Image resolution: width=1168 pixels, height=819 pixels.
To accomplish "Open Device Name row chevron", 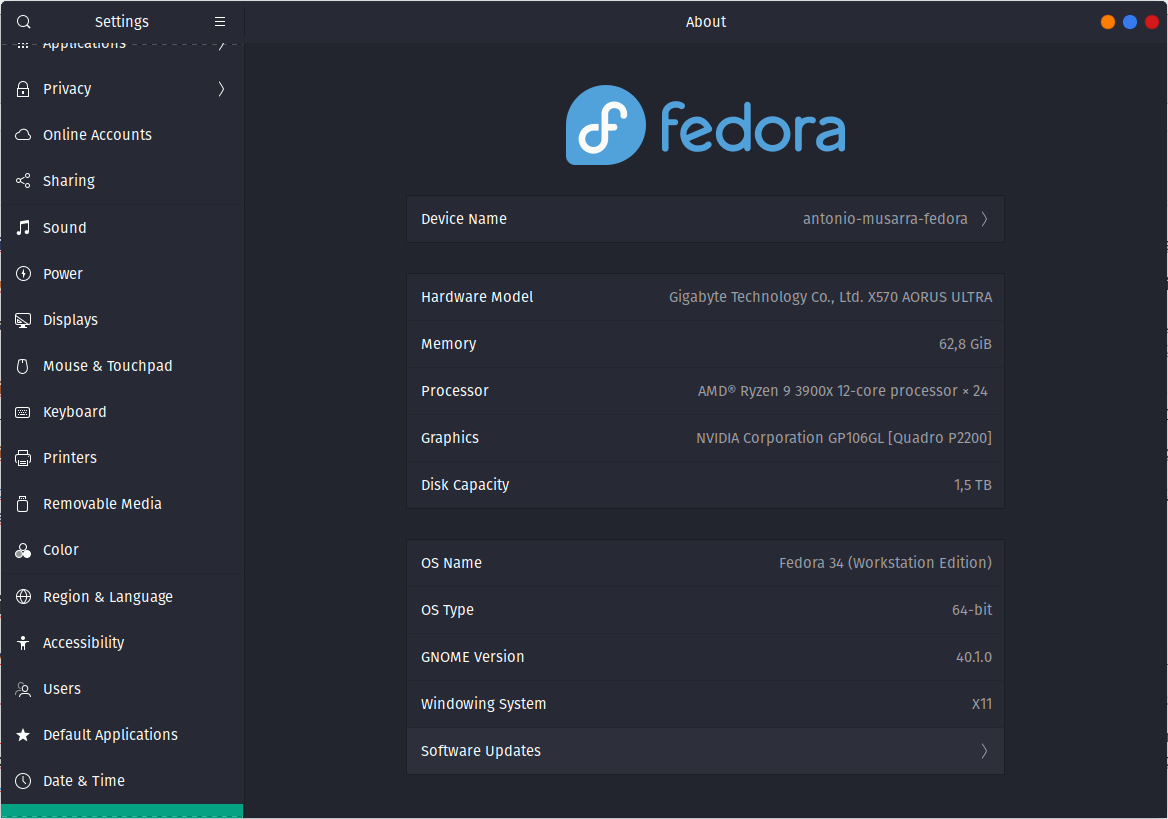I will pos(984,218).
